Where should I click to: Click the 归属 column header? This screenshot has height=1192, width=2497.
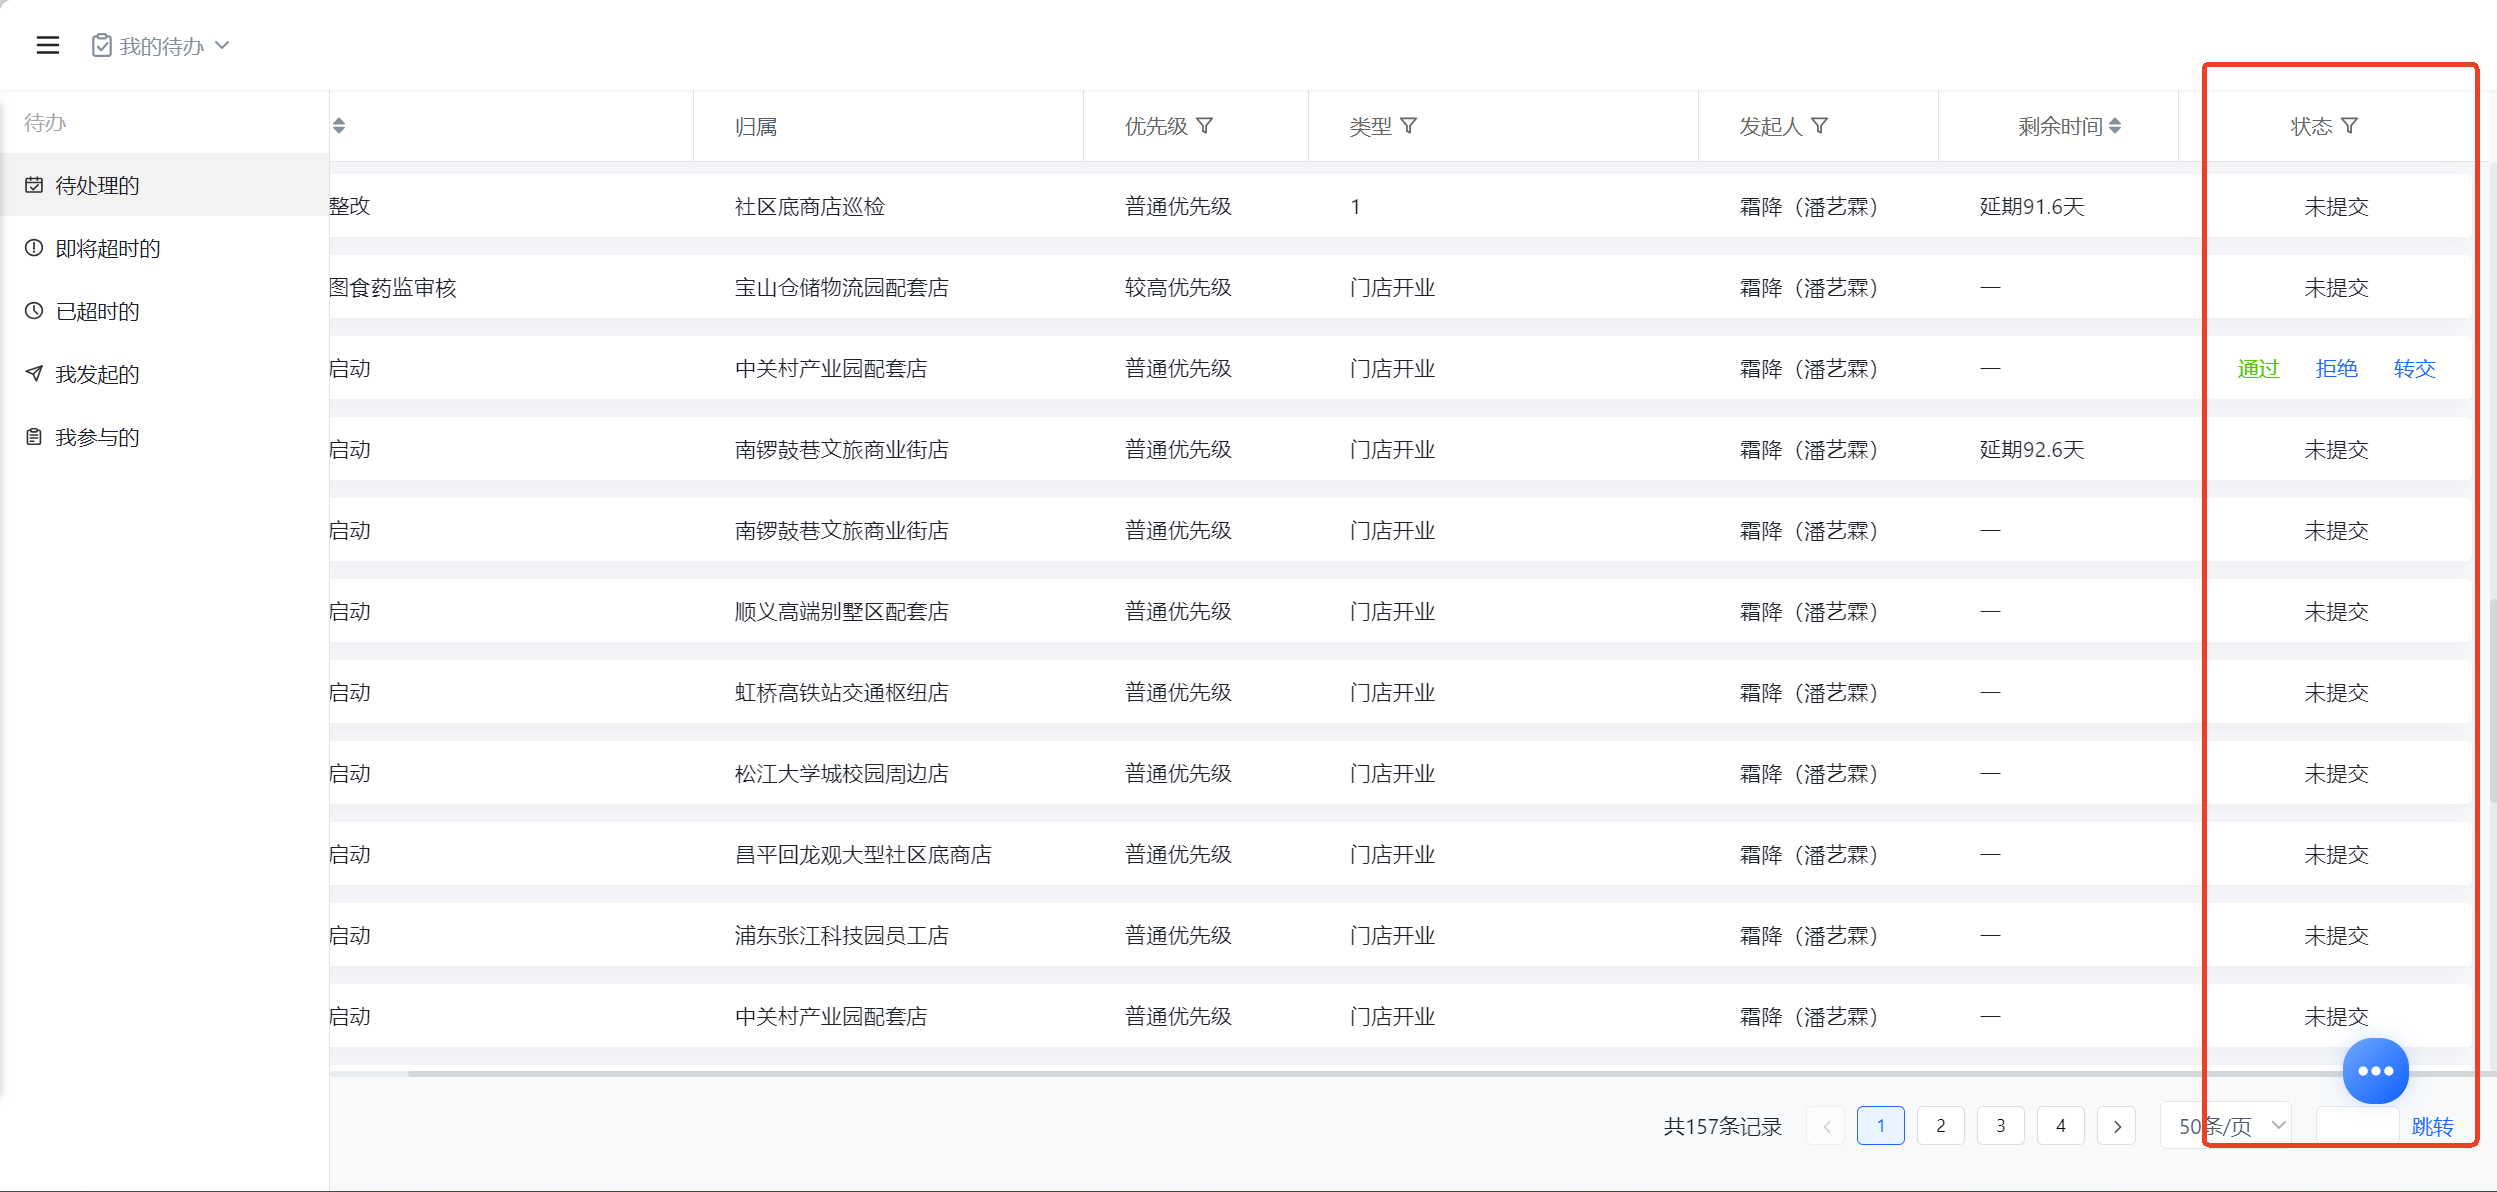click(756, 126)
